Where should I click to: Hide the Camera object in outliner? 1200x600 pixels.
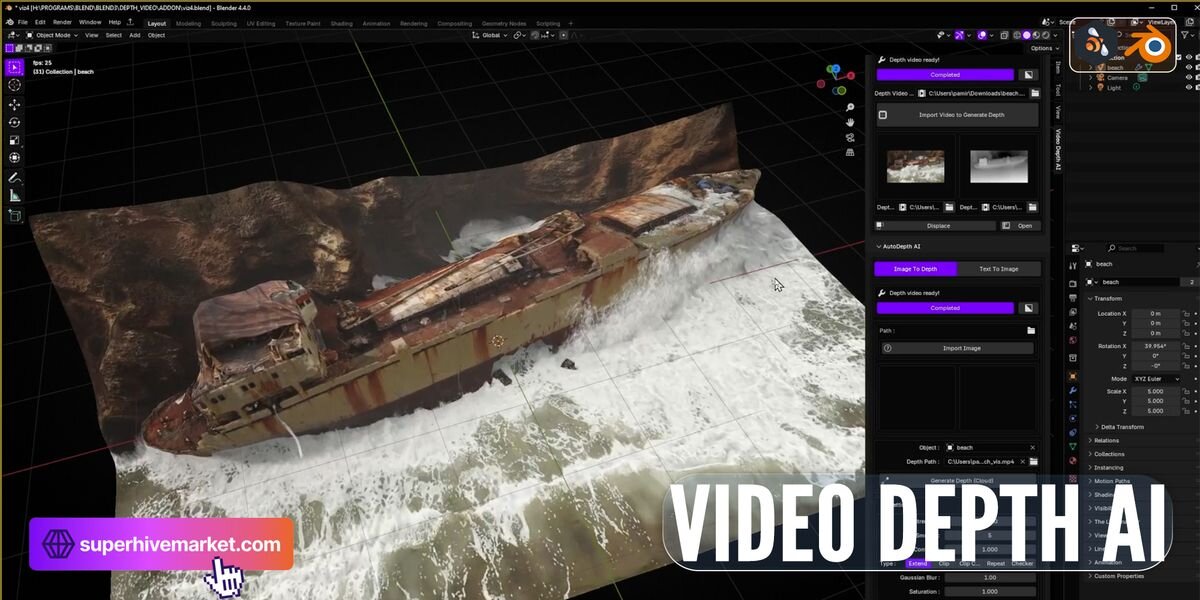pyautogui.click(x=1189, y=78)
